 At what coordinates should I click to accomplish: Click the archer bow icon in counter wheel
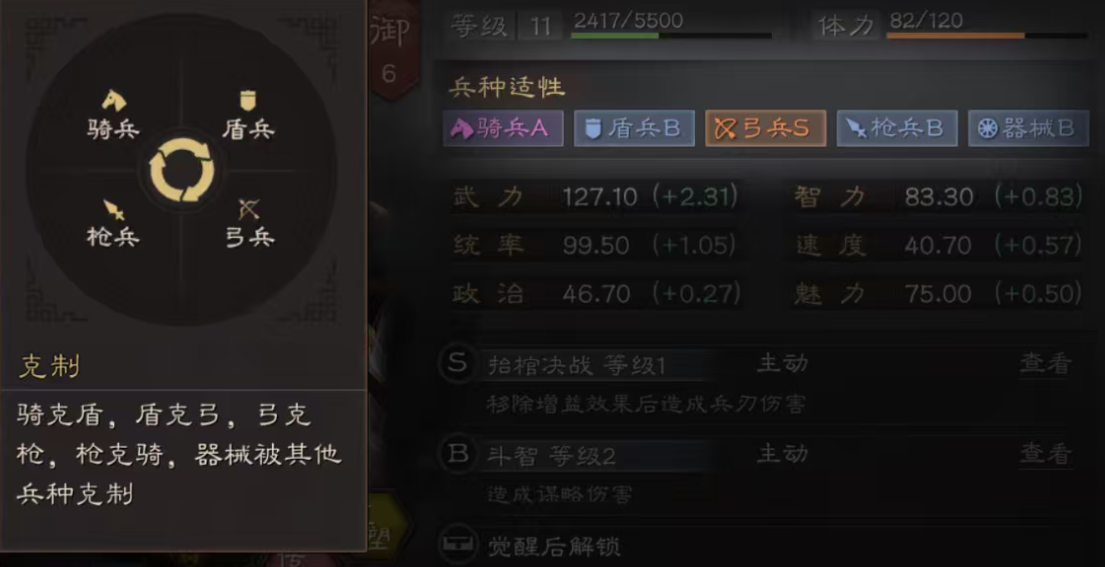pos(249,209)
